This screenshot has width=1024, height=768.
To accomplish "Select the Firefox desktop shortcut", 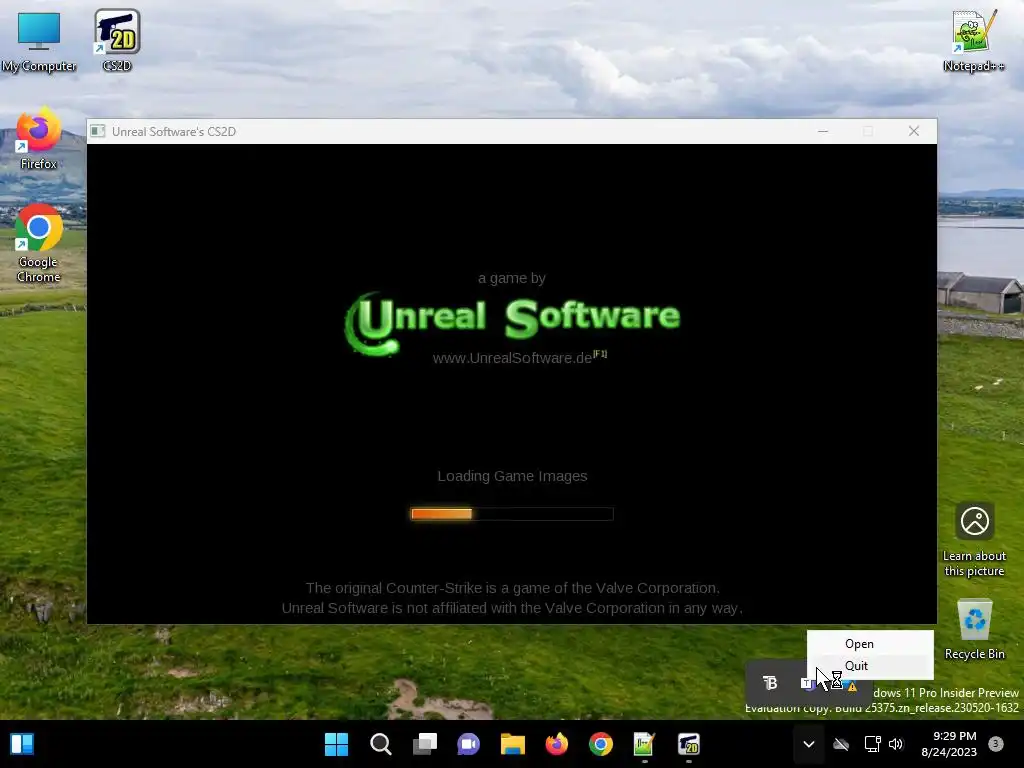I will pyautogui.click(x=39, y=138).
